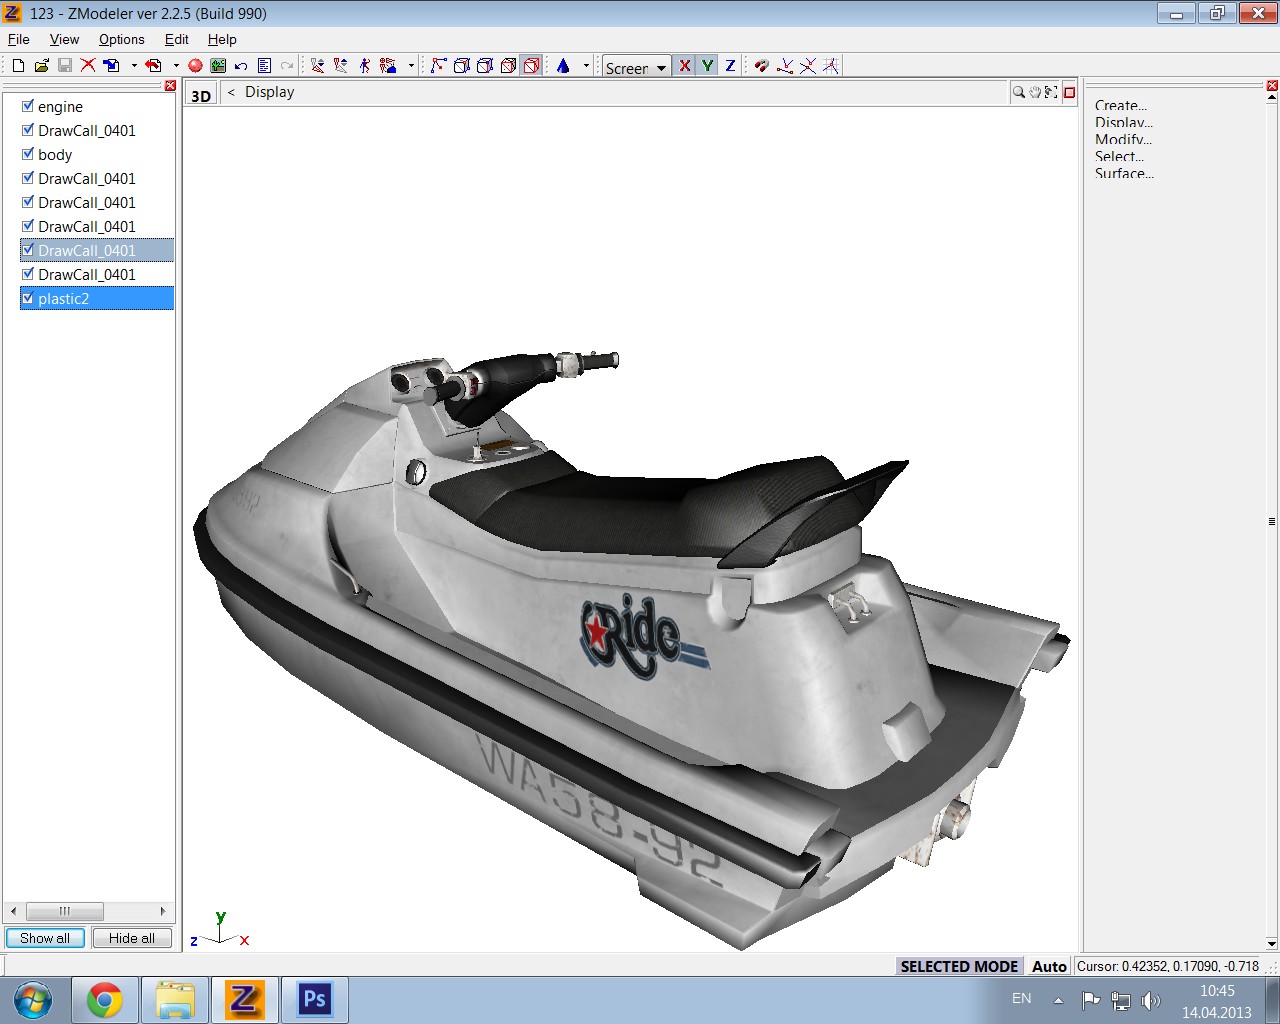
Task: Uncheck the engine object checkbox
Action: click(28, 106)
